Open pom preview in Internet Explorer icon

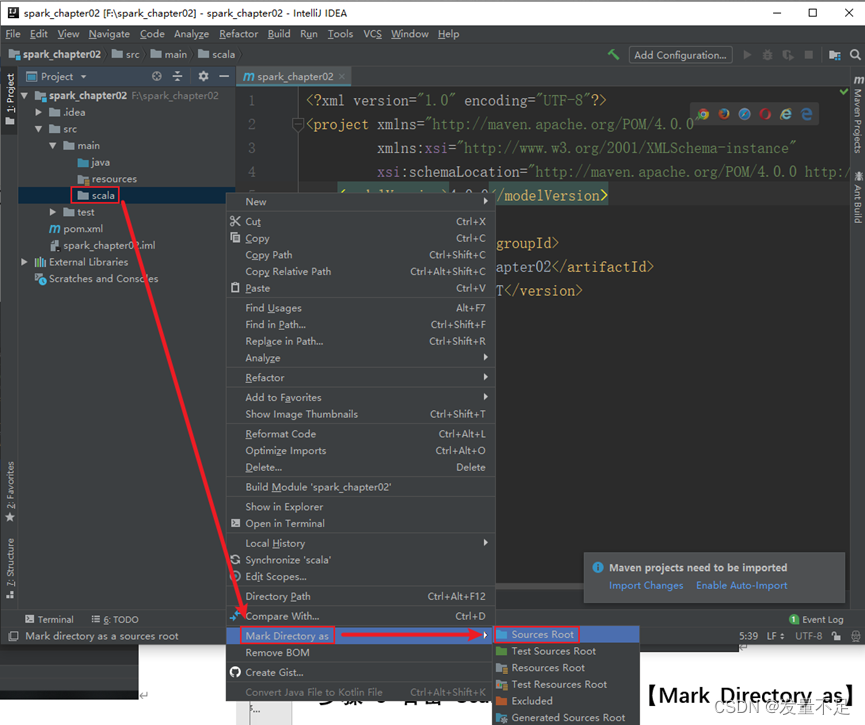[x=786, y=114]
